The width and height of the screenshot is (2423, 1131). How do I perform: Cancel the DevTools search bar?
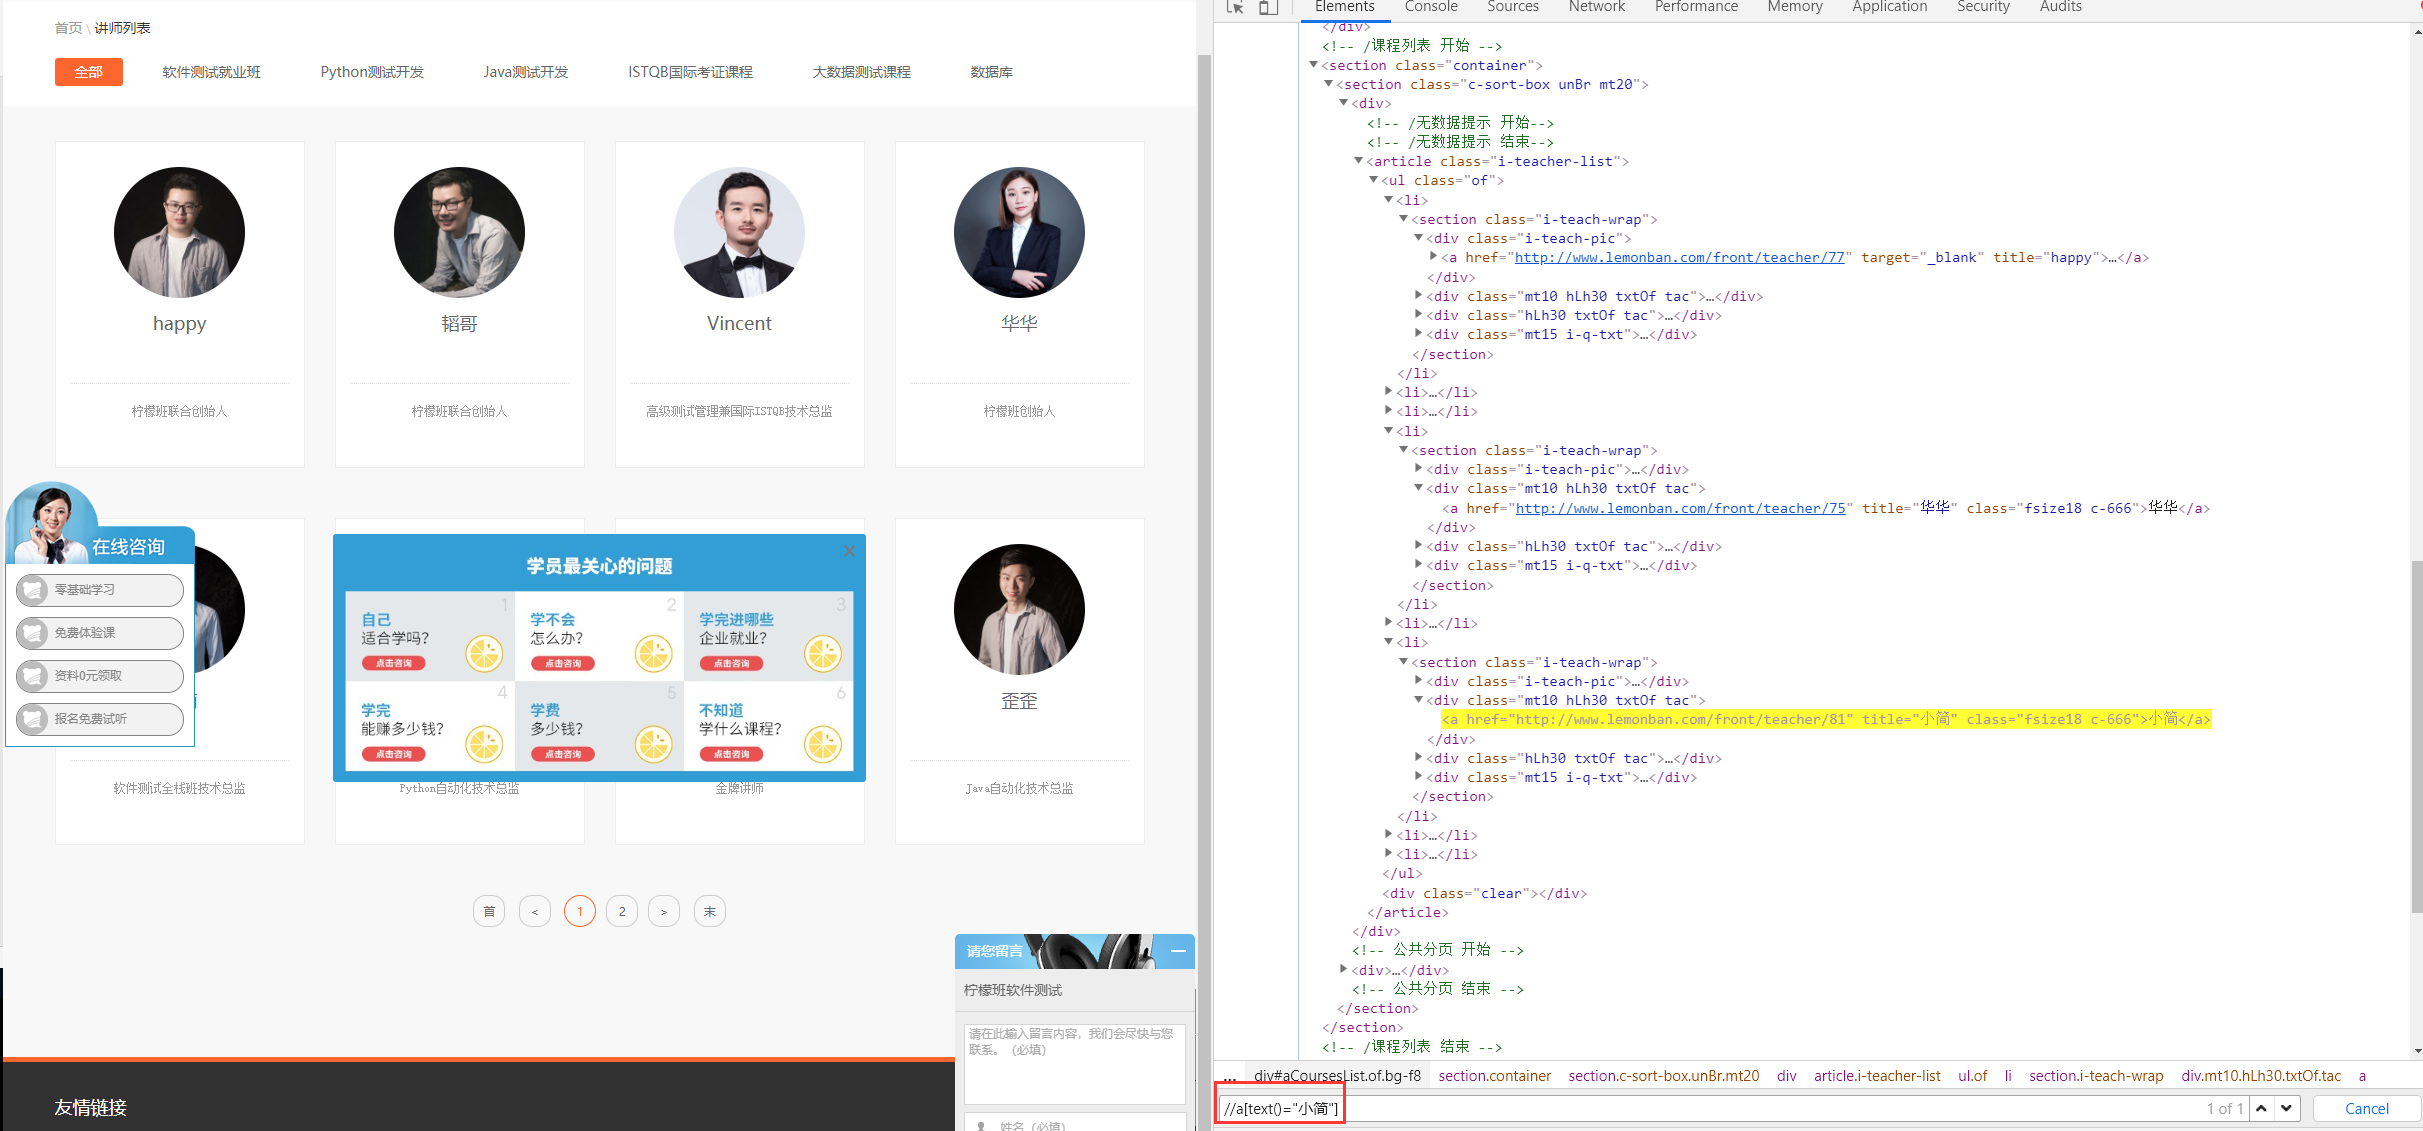[x=2366, y=1108]
